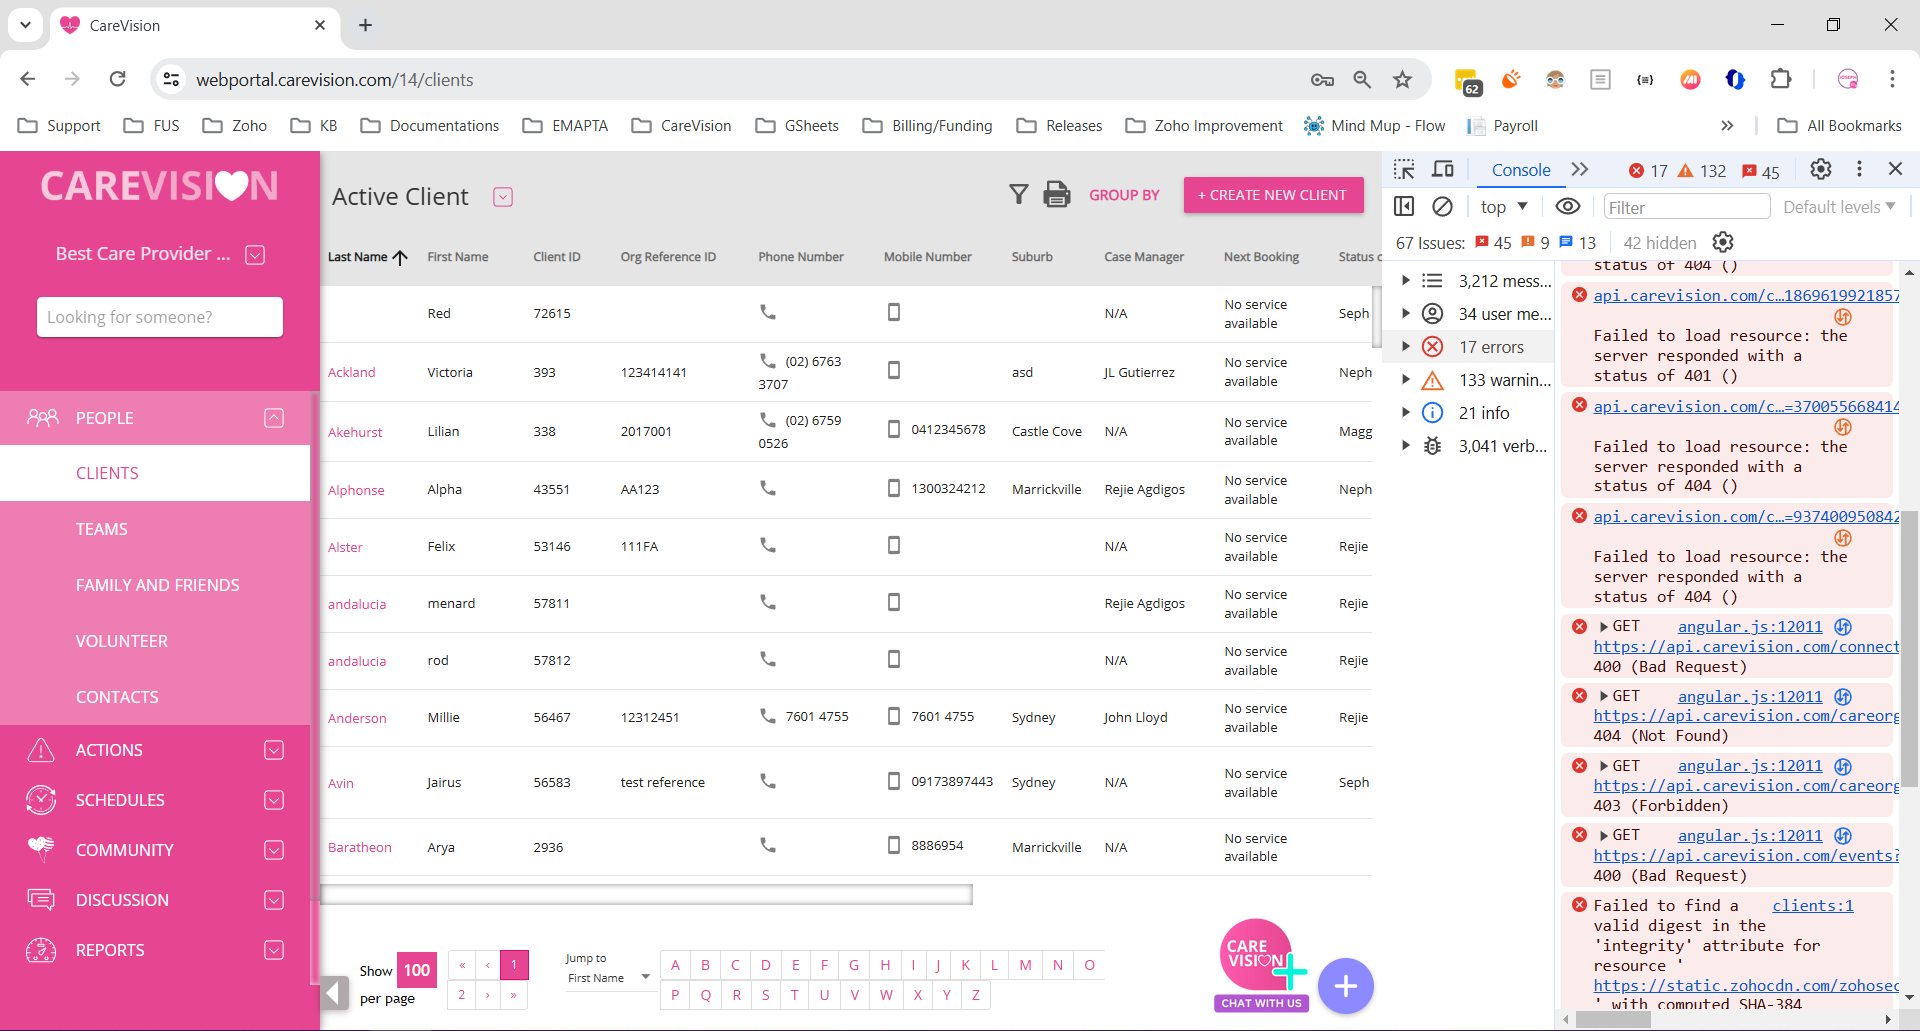
Task: Collapse the People section
Action: tap(274, 418)
